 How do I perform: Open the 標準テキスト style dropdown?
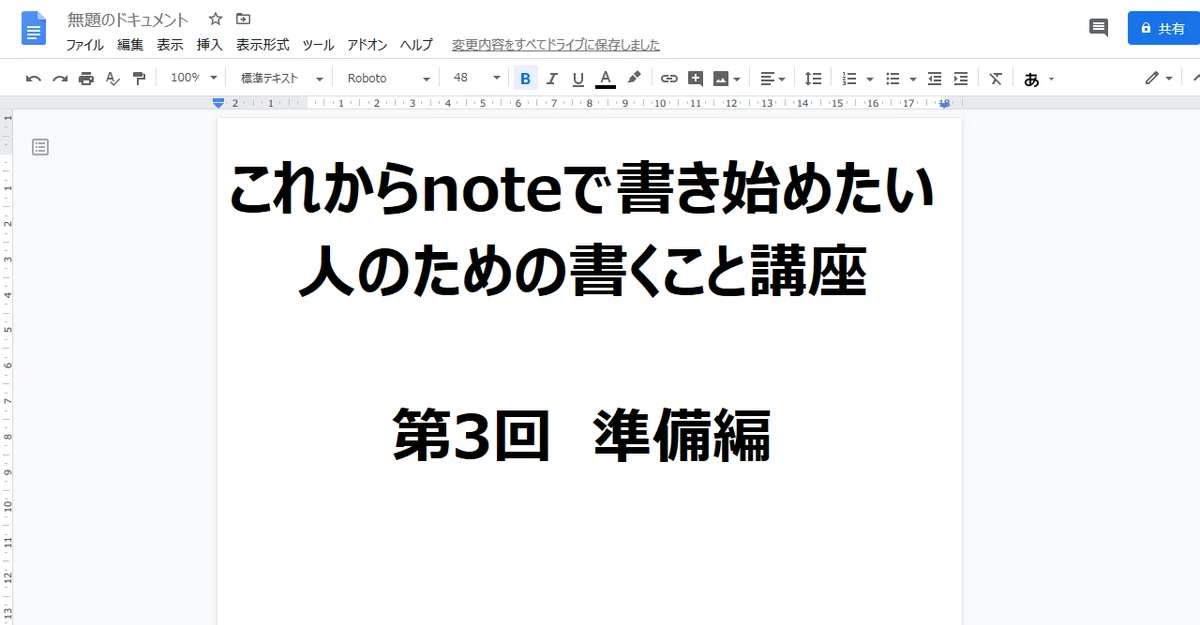[283, 78]
